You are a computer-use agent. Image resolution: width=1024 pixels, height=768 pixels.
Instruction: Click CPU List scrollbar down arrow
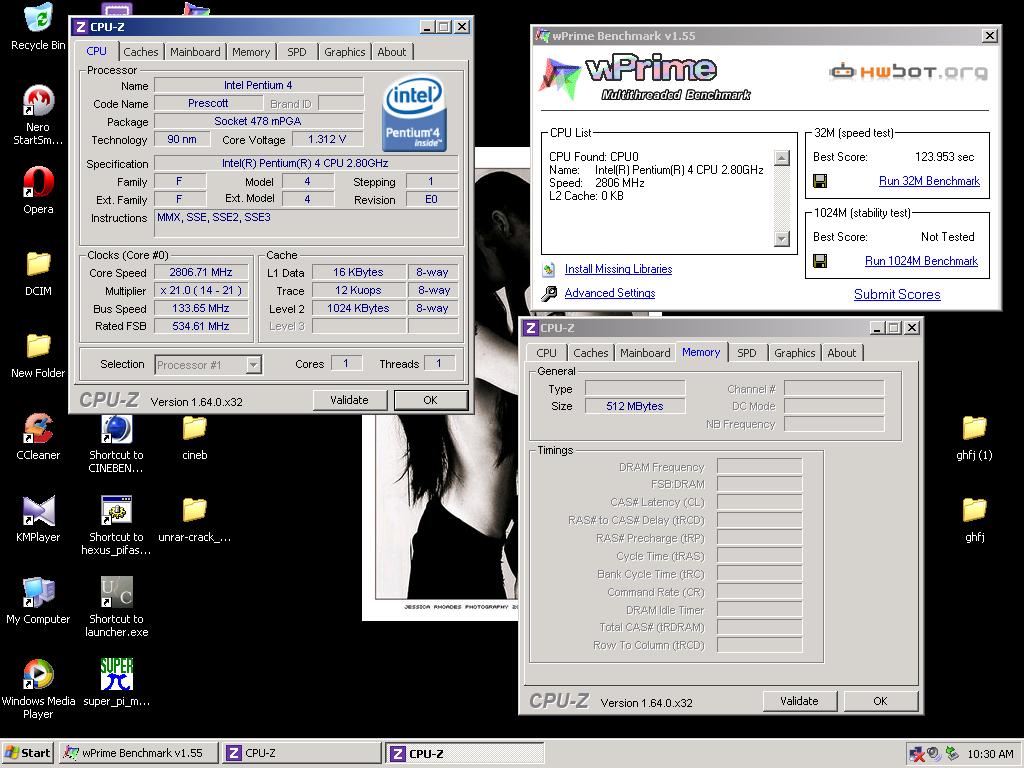[782, 238]
